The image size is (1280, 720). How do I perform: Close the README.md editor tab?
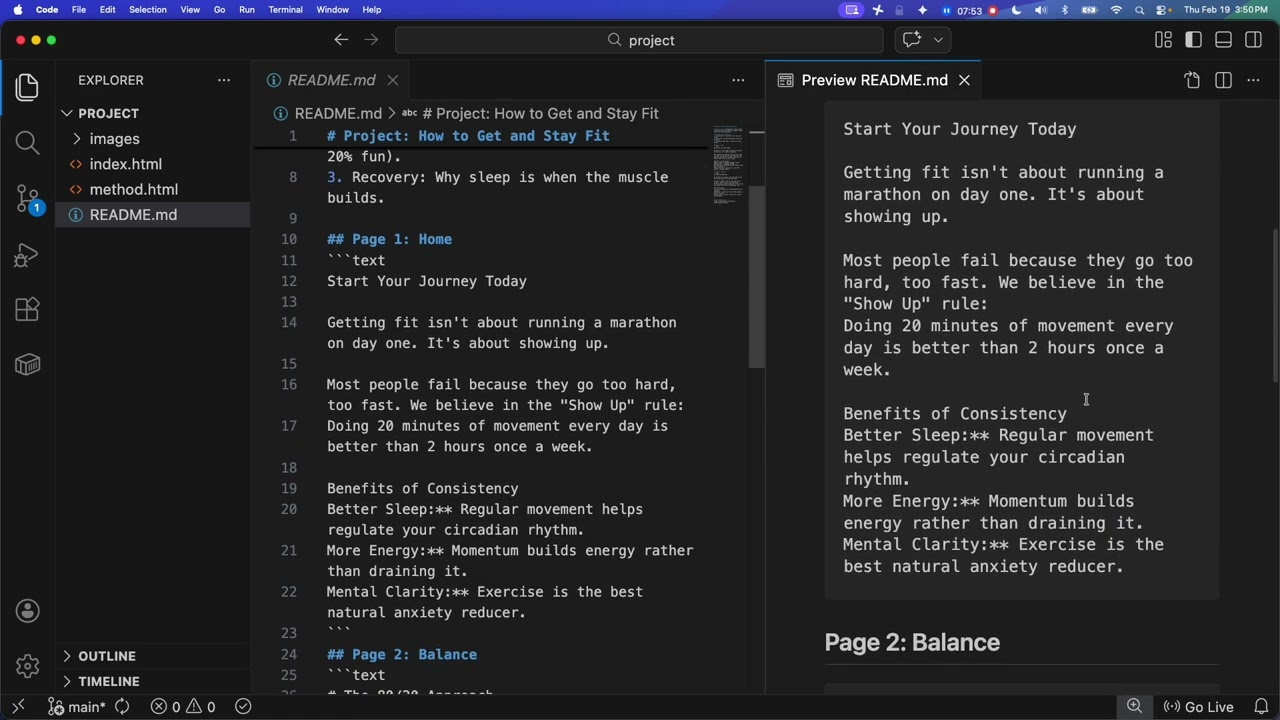[x=393, y=80]
